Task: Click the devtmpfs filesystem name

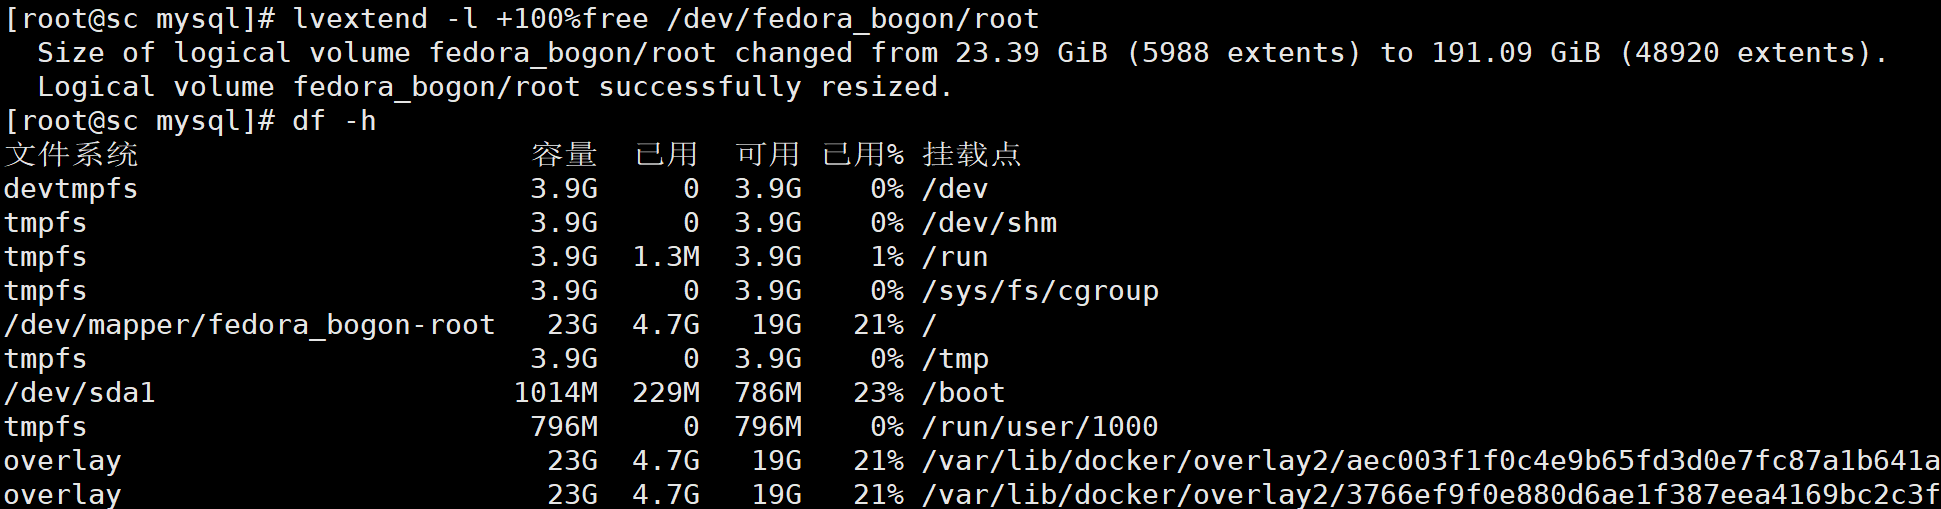Action: (x=71, y=189)
